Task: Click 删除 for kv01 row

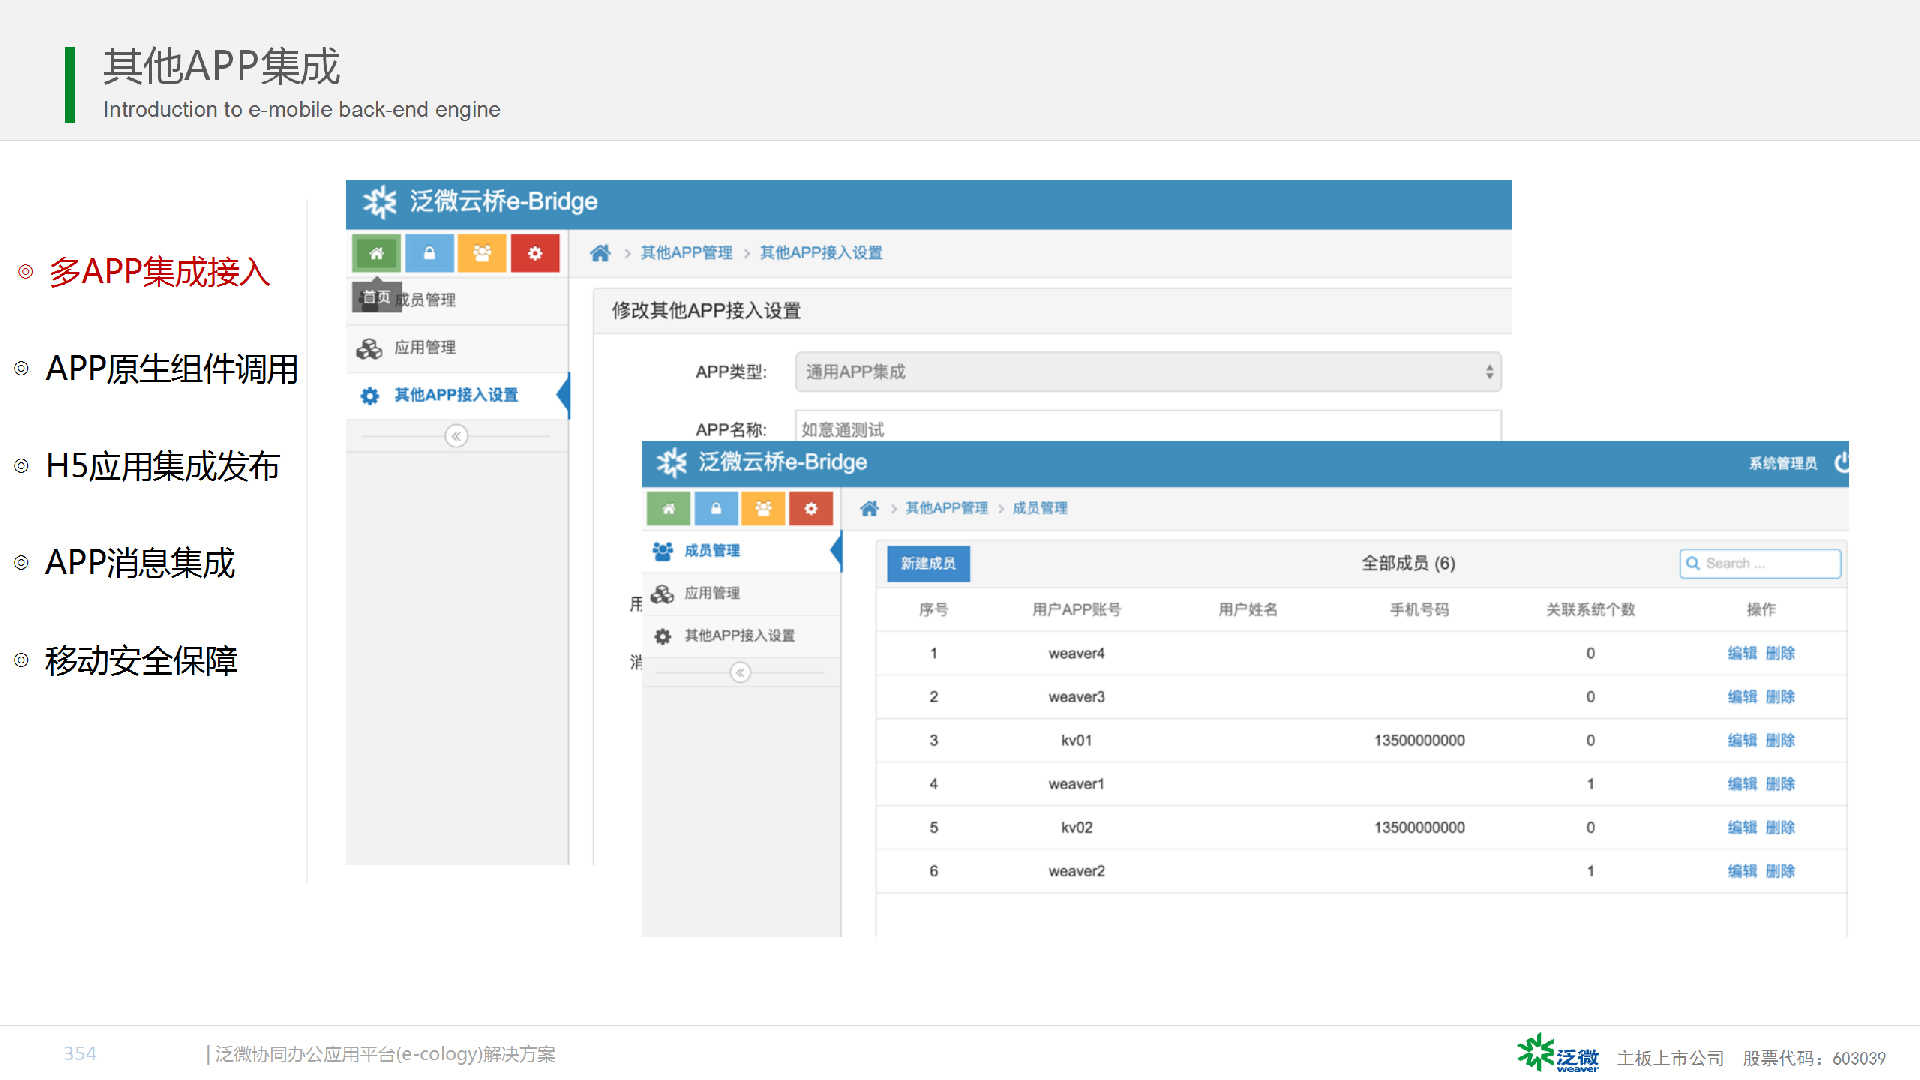Action: click(x=1780, y=740)
